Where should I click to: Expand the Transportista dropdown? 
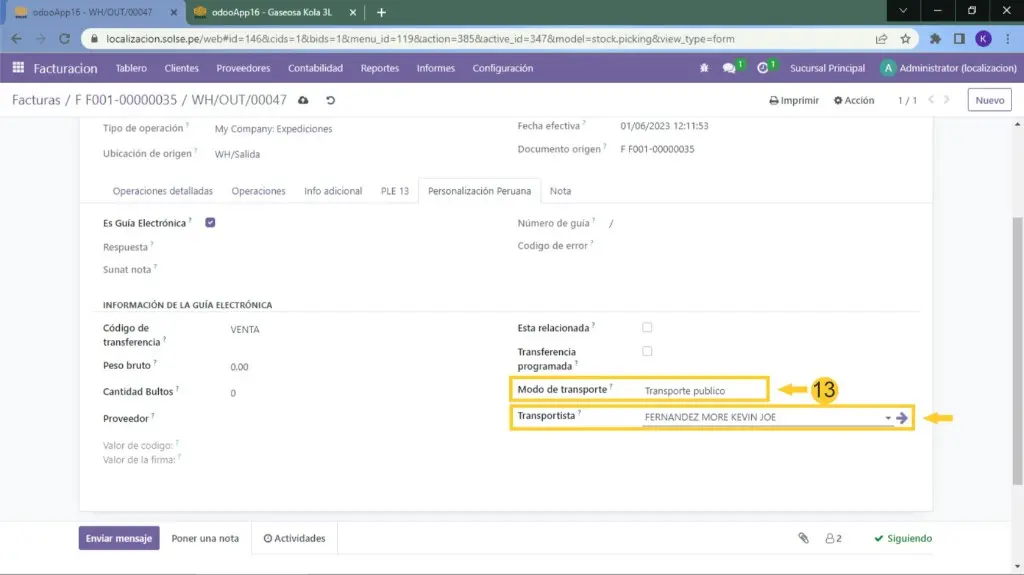887,418
